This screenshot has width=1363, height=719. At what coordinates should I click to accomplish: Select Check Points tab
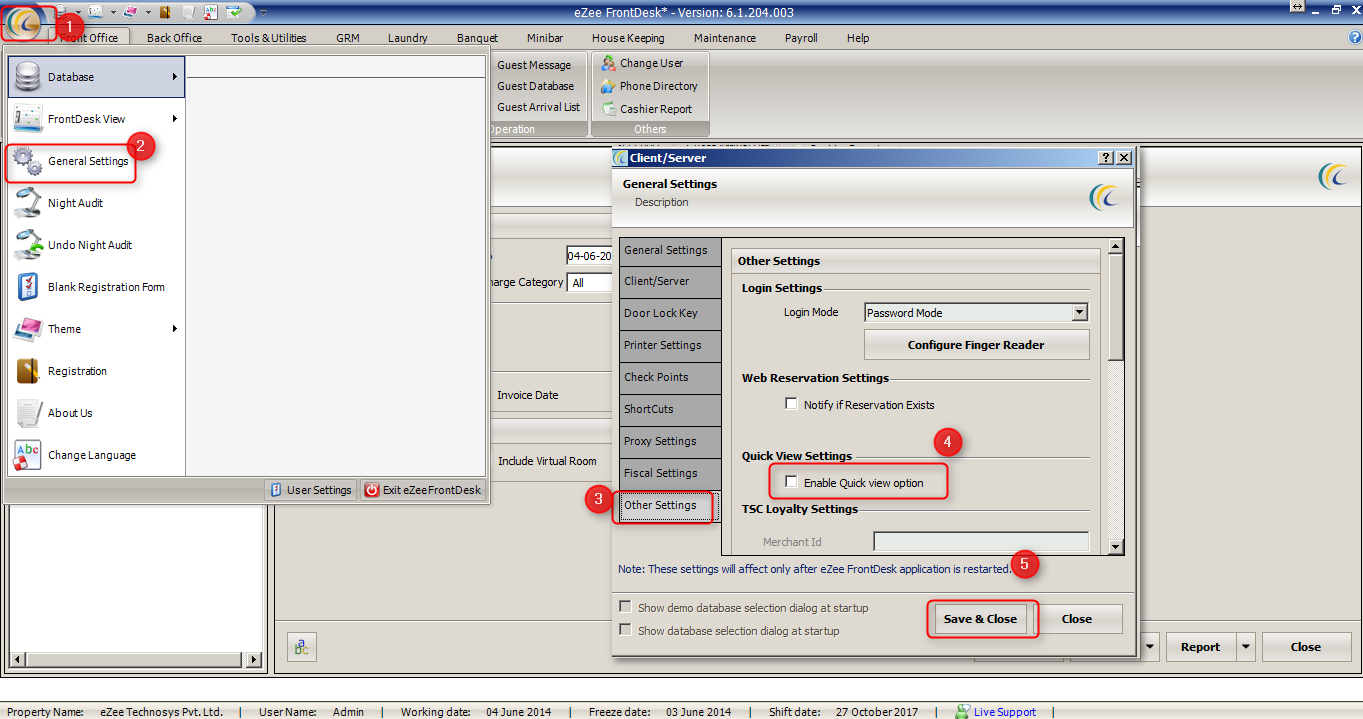(x=669, y=378)
